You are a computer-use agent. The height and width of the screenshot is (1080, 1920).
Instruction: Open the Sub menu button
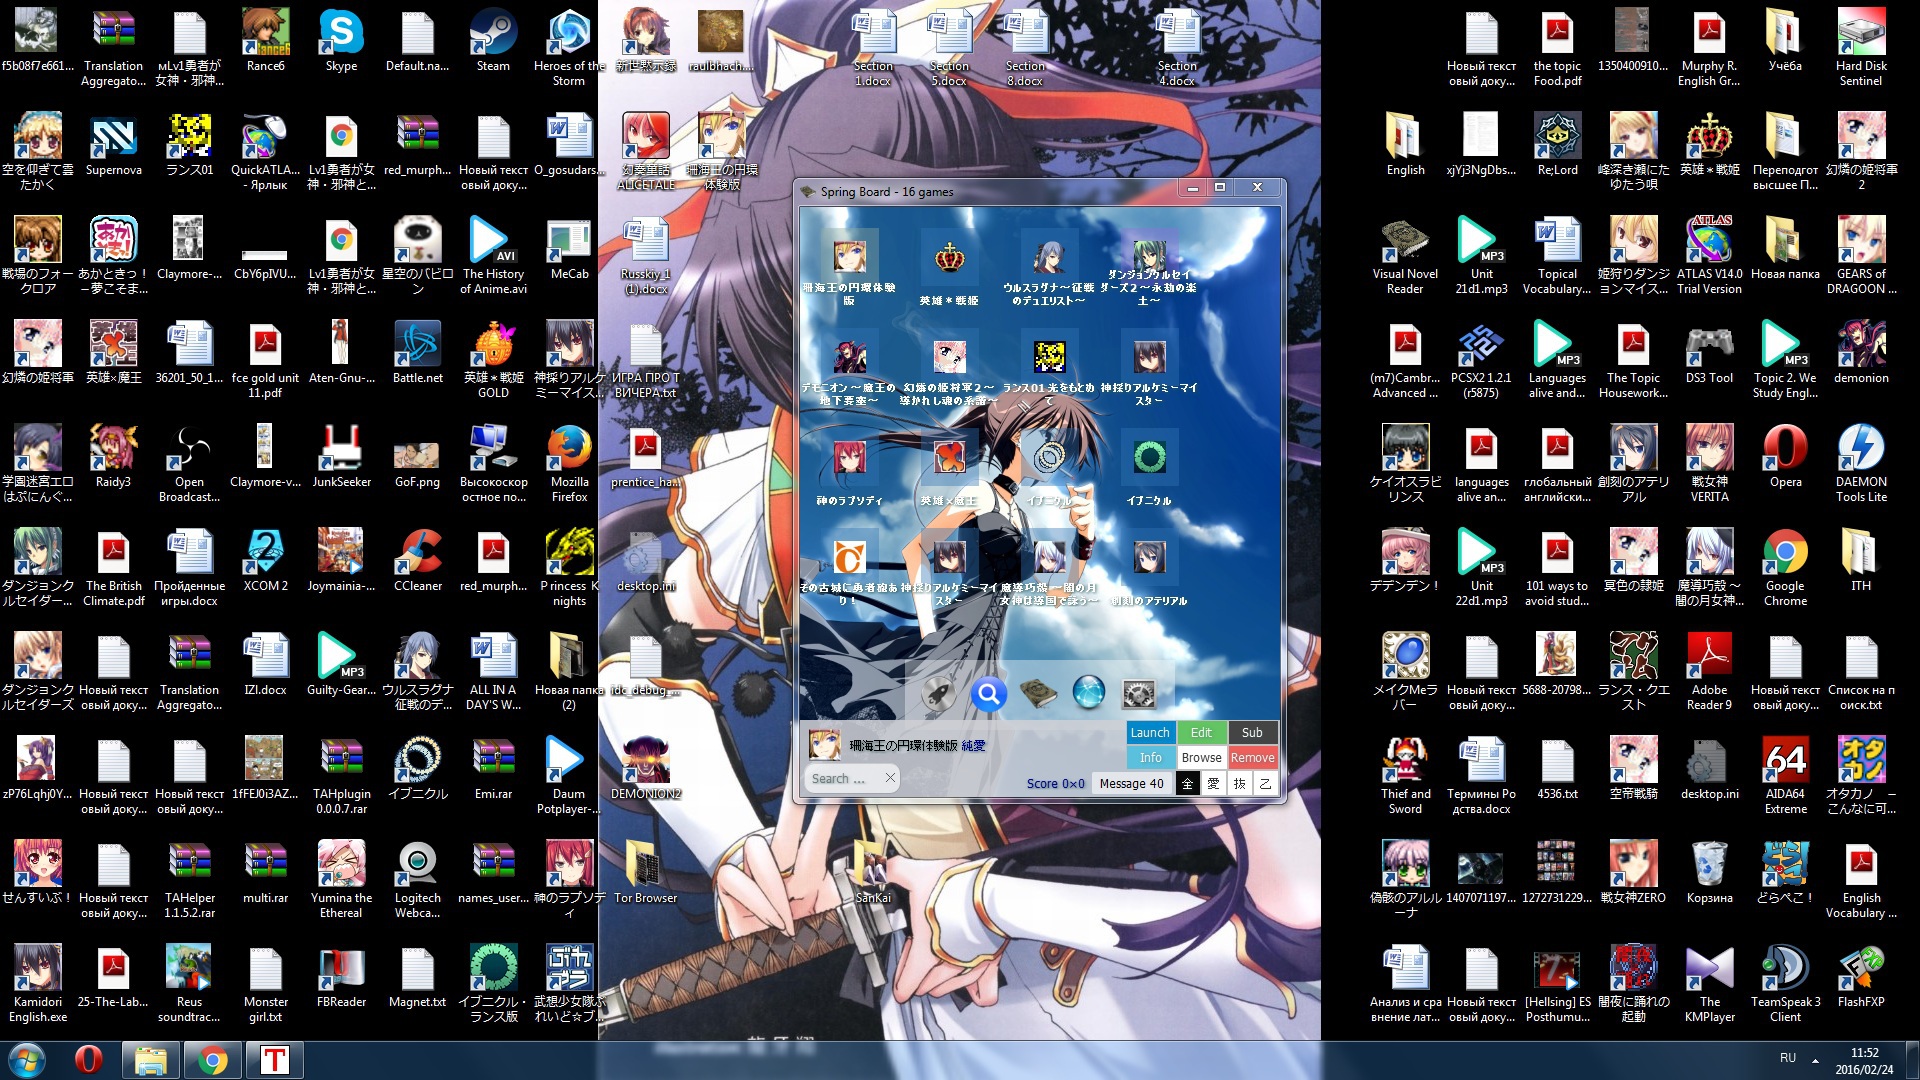pyautogui.click(x=1252, y=732)
